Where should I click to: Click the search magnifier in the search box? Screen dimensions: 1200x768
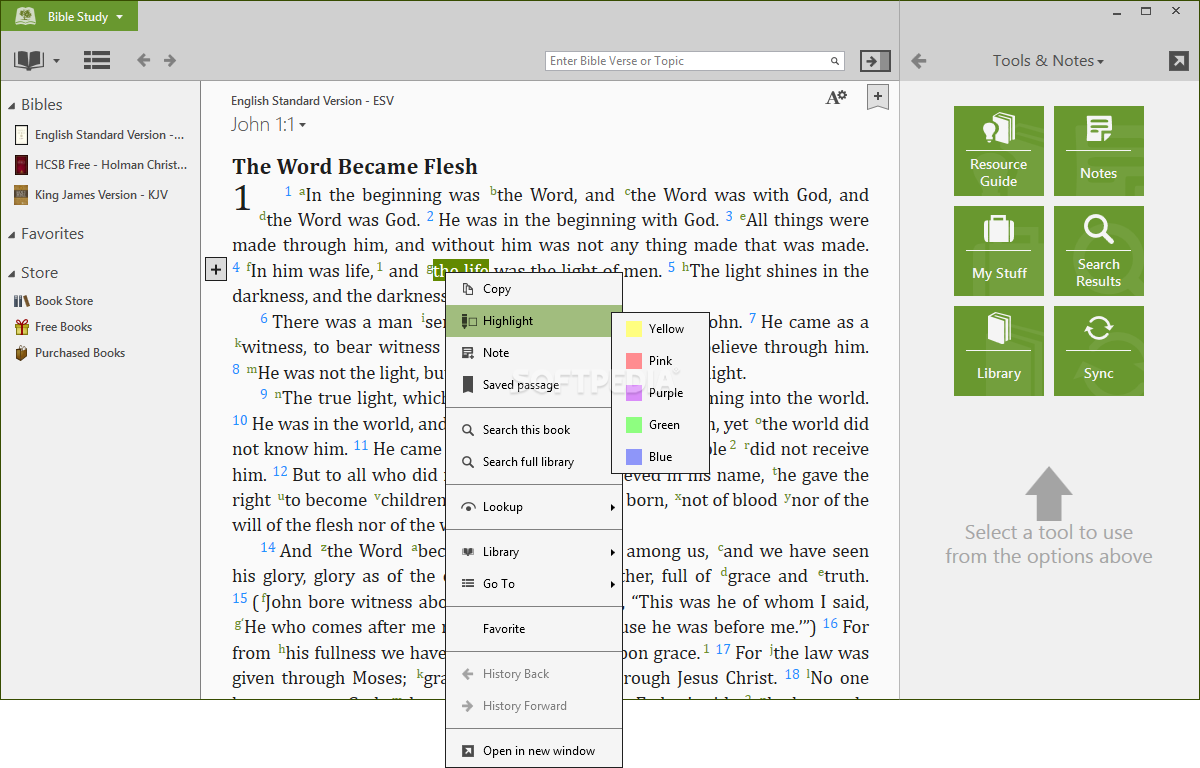[x=835, y=61]
